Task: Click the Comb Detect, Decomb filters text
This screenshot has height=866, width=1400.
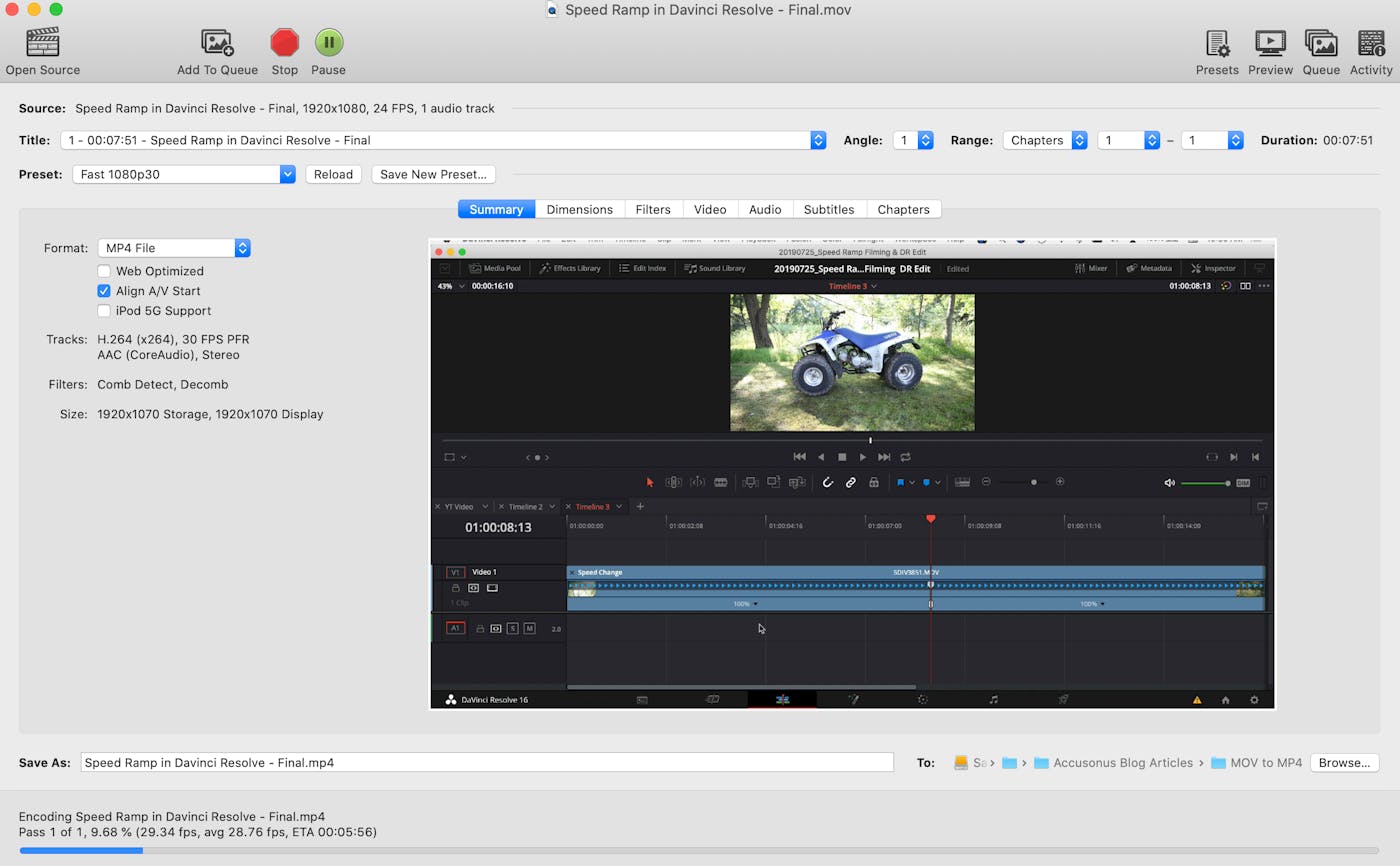Action: (x=162, y=384)
